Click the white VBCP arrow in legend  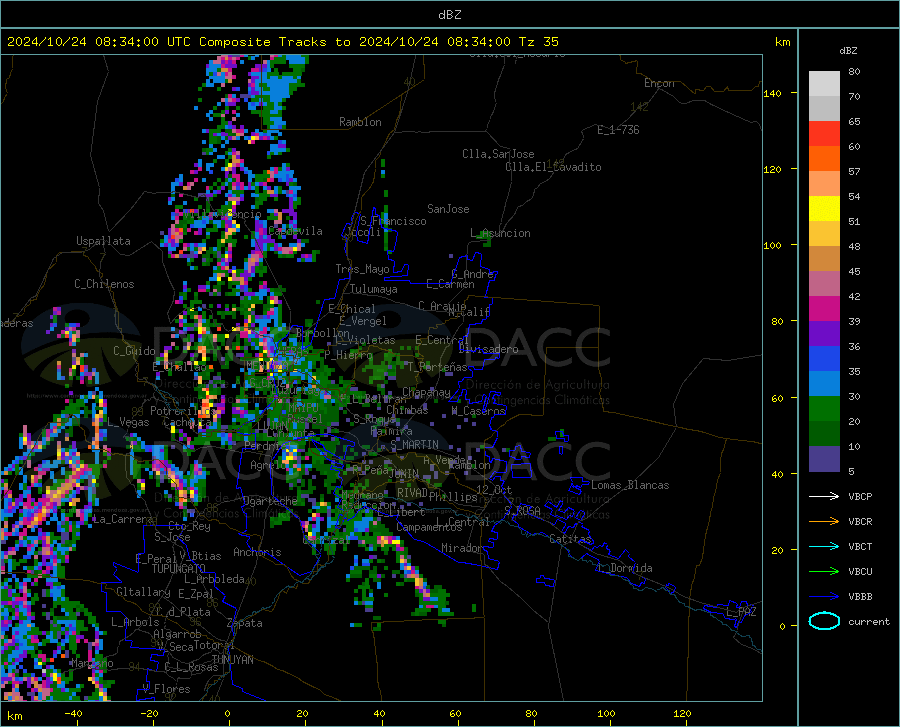pos(824,496)
